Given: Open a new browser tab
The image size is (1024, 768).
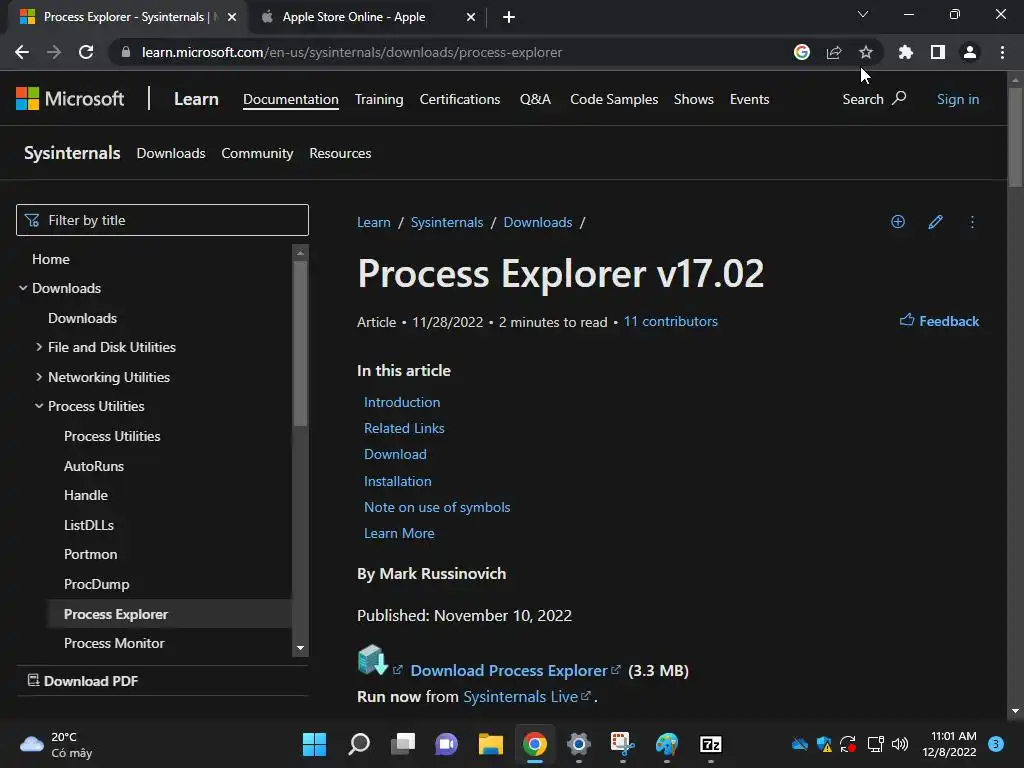Looking at the screenshot, I should tap(508, 18).
